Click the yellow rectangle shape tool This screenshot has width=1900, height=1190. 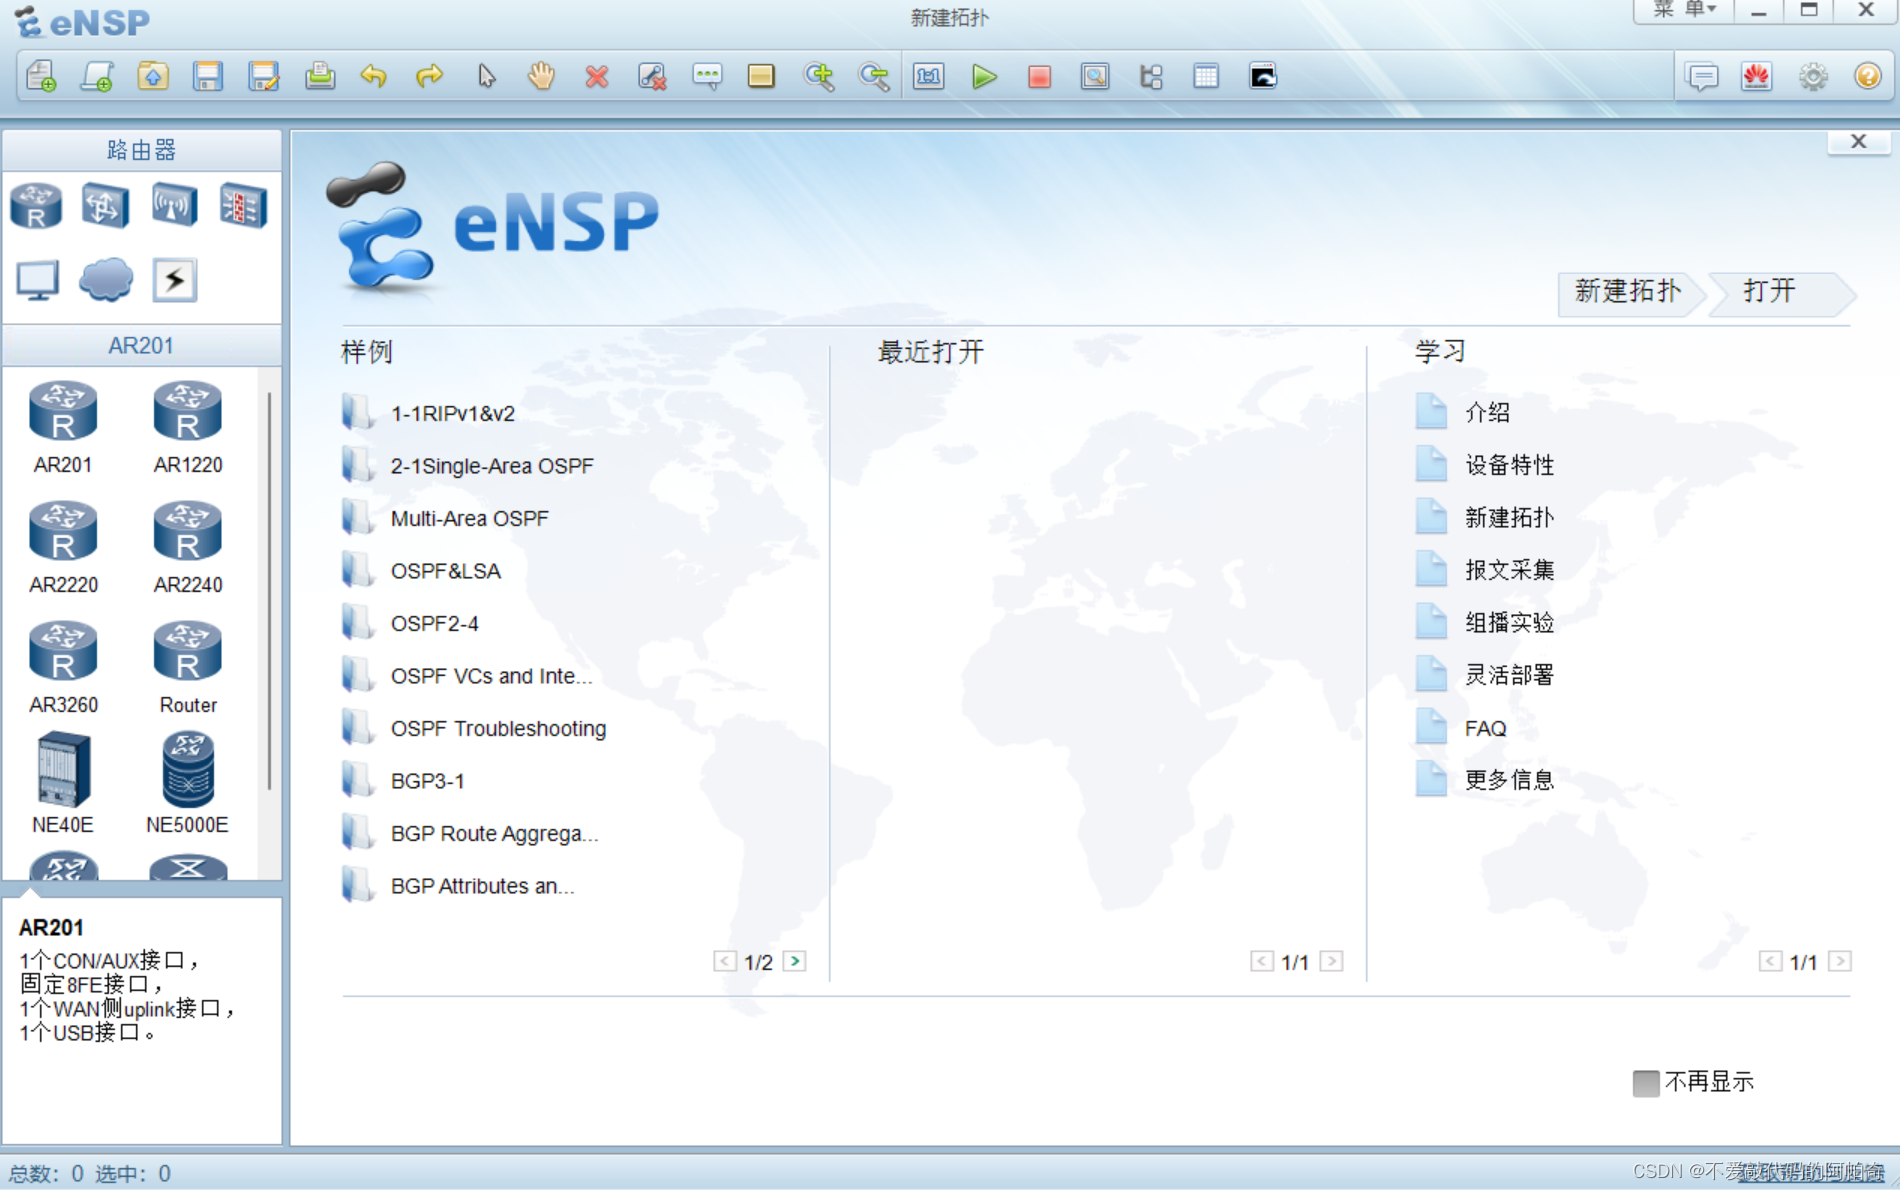point(761,76)
